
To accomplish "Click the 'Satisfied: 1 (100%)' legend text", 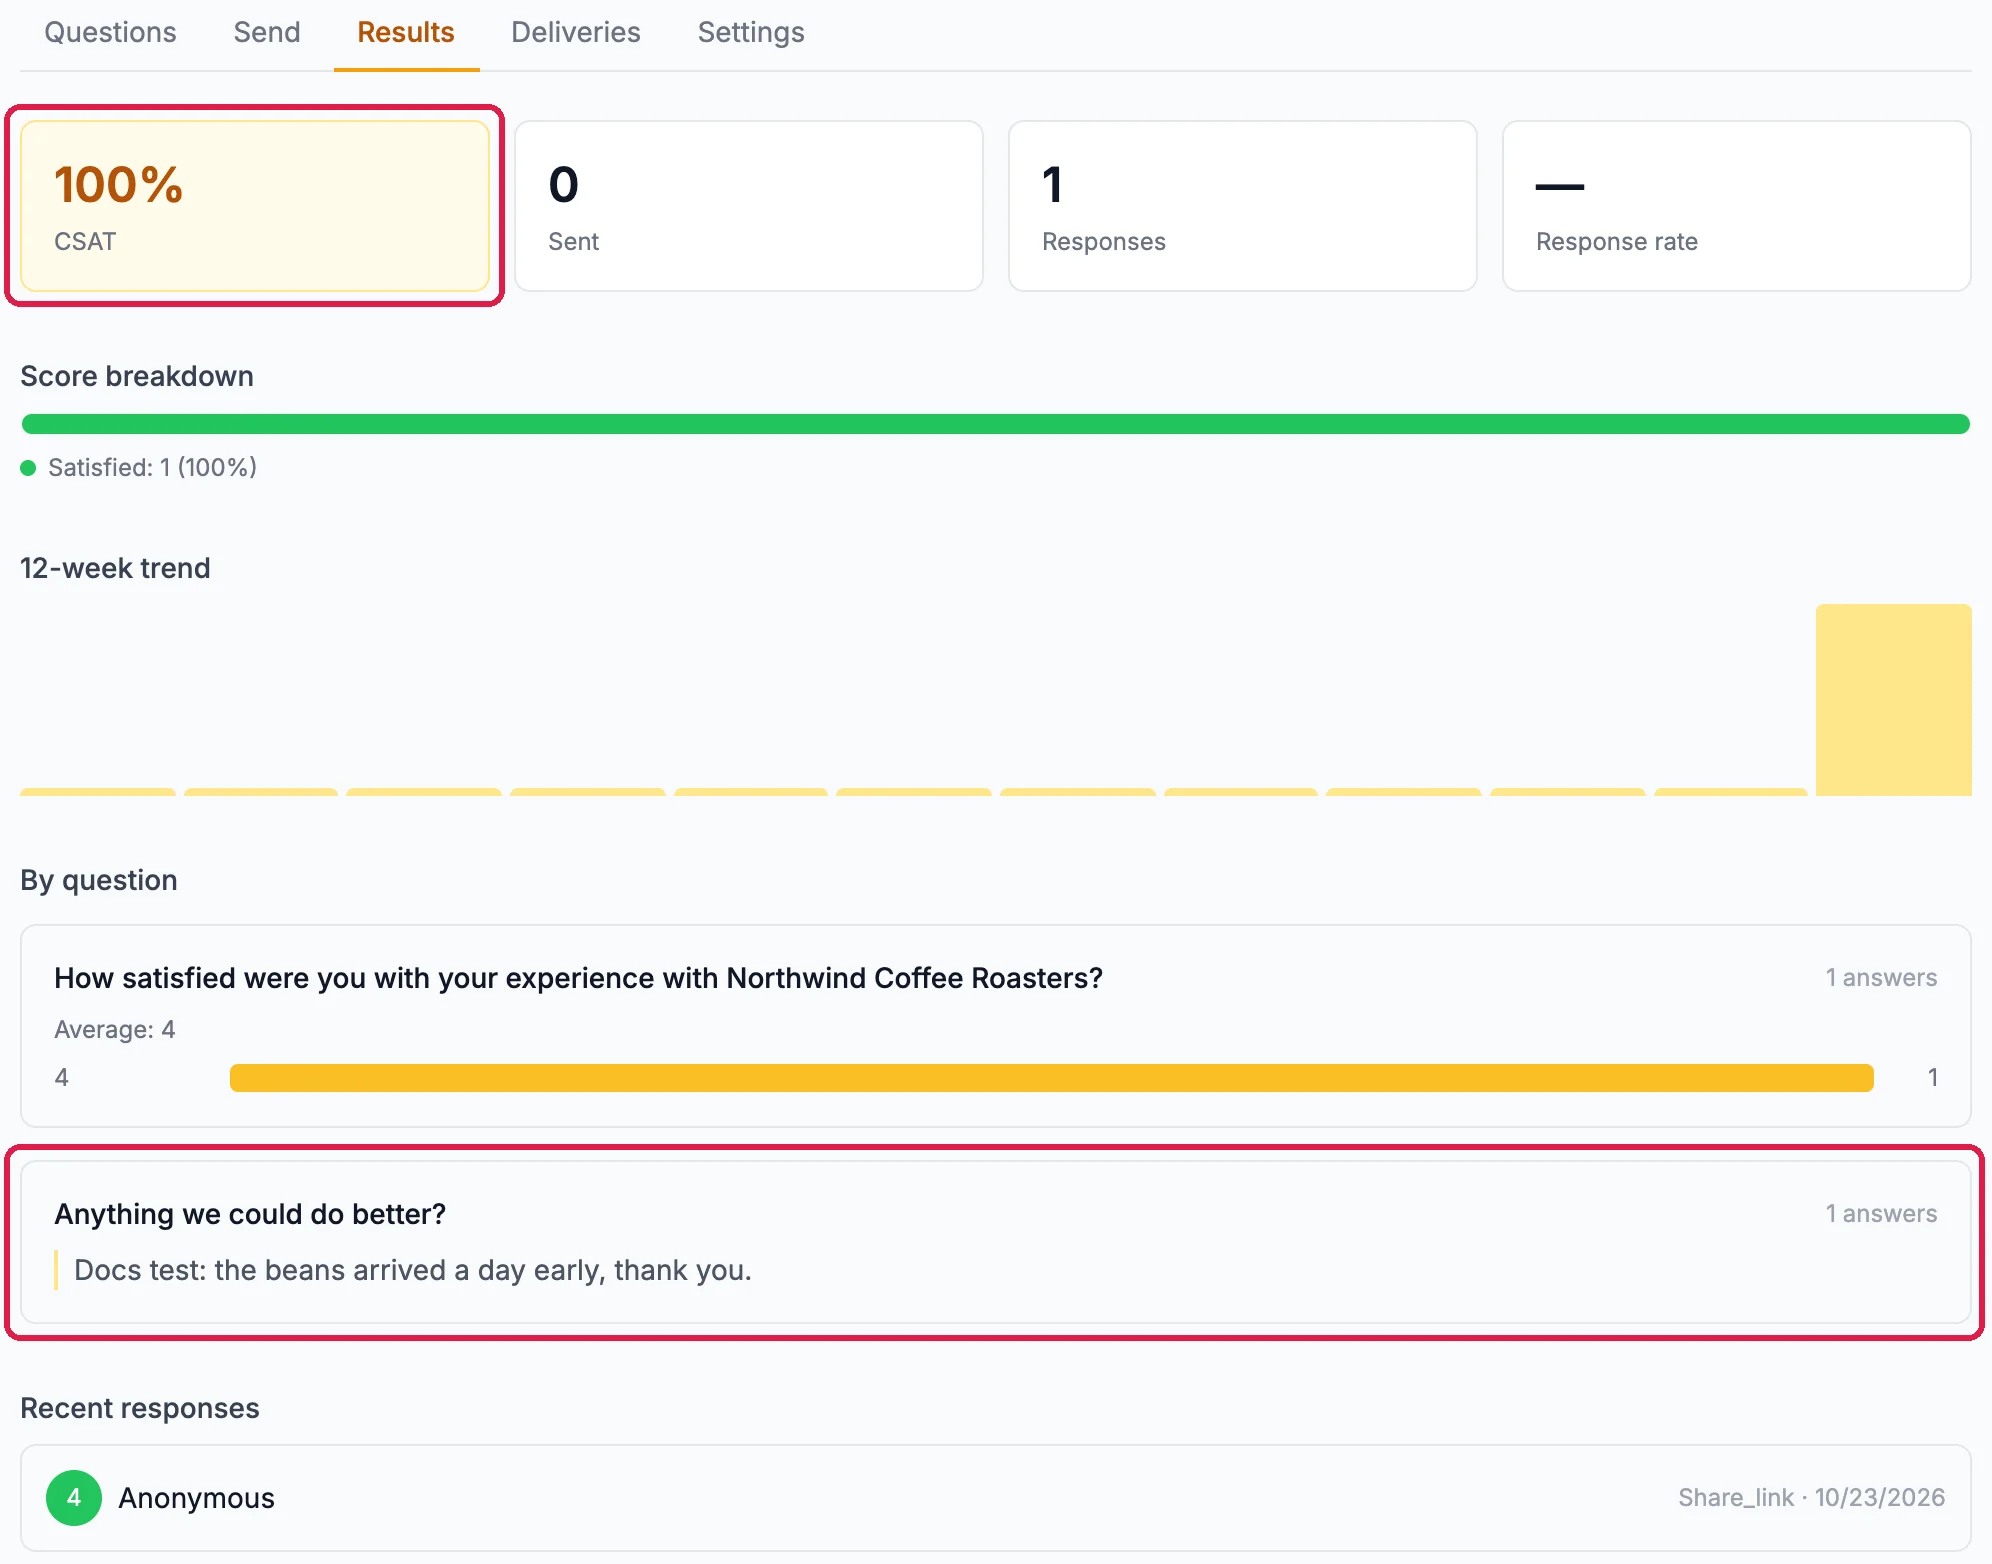I will [153, 467].
